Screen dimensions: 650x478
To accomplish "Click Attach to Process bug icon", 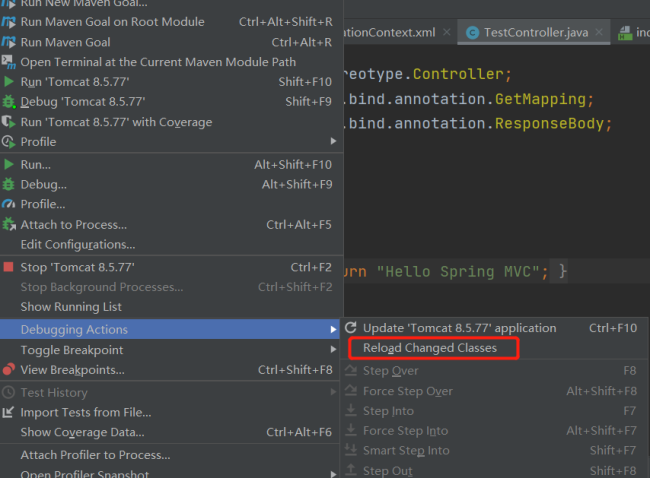I will pyautogui.click(x=9, y=224).
